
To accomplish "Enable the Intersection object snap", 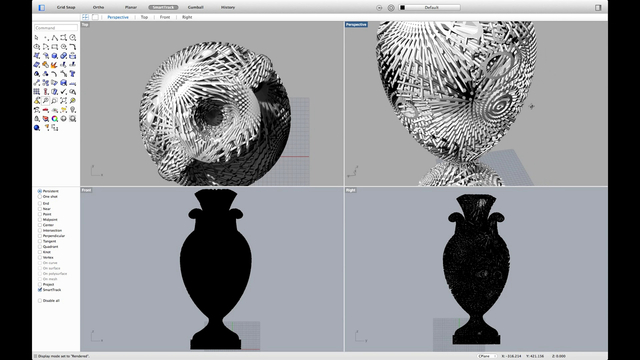I will point(40,230).
